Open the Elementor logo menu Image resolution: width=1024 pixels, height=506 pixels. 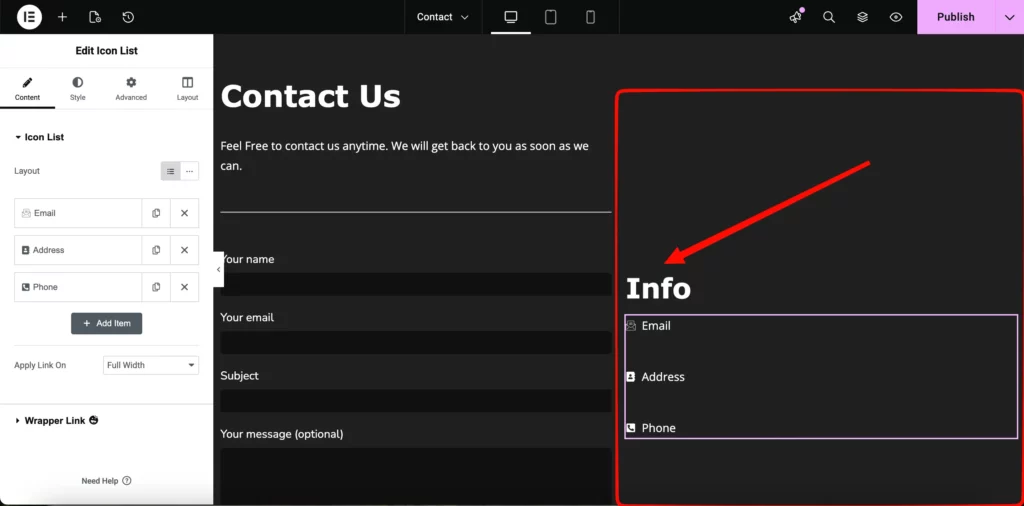29,17
